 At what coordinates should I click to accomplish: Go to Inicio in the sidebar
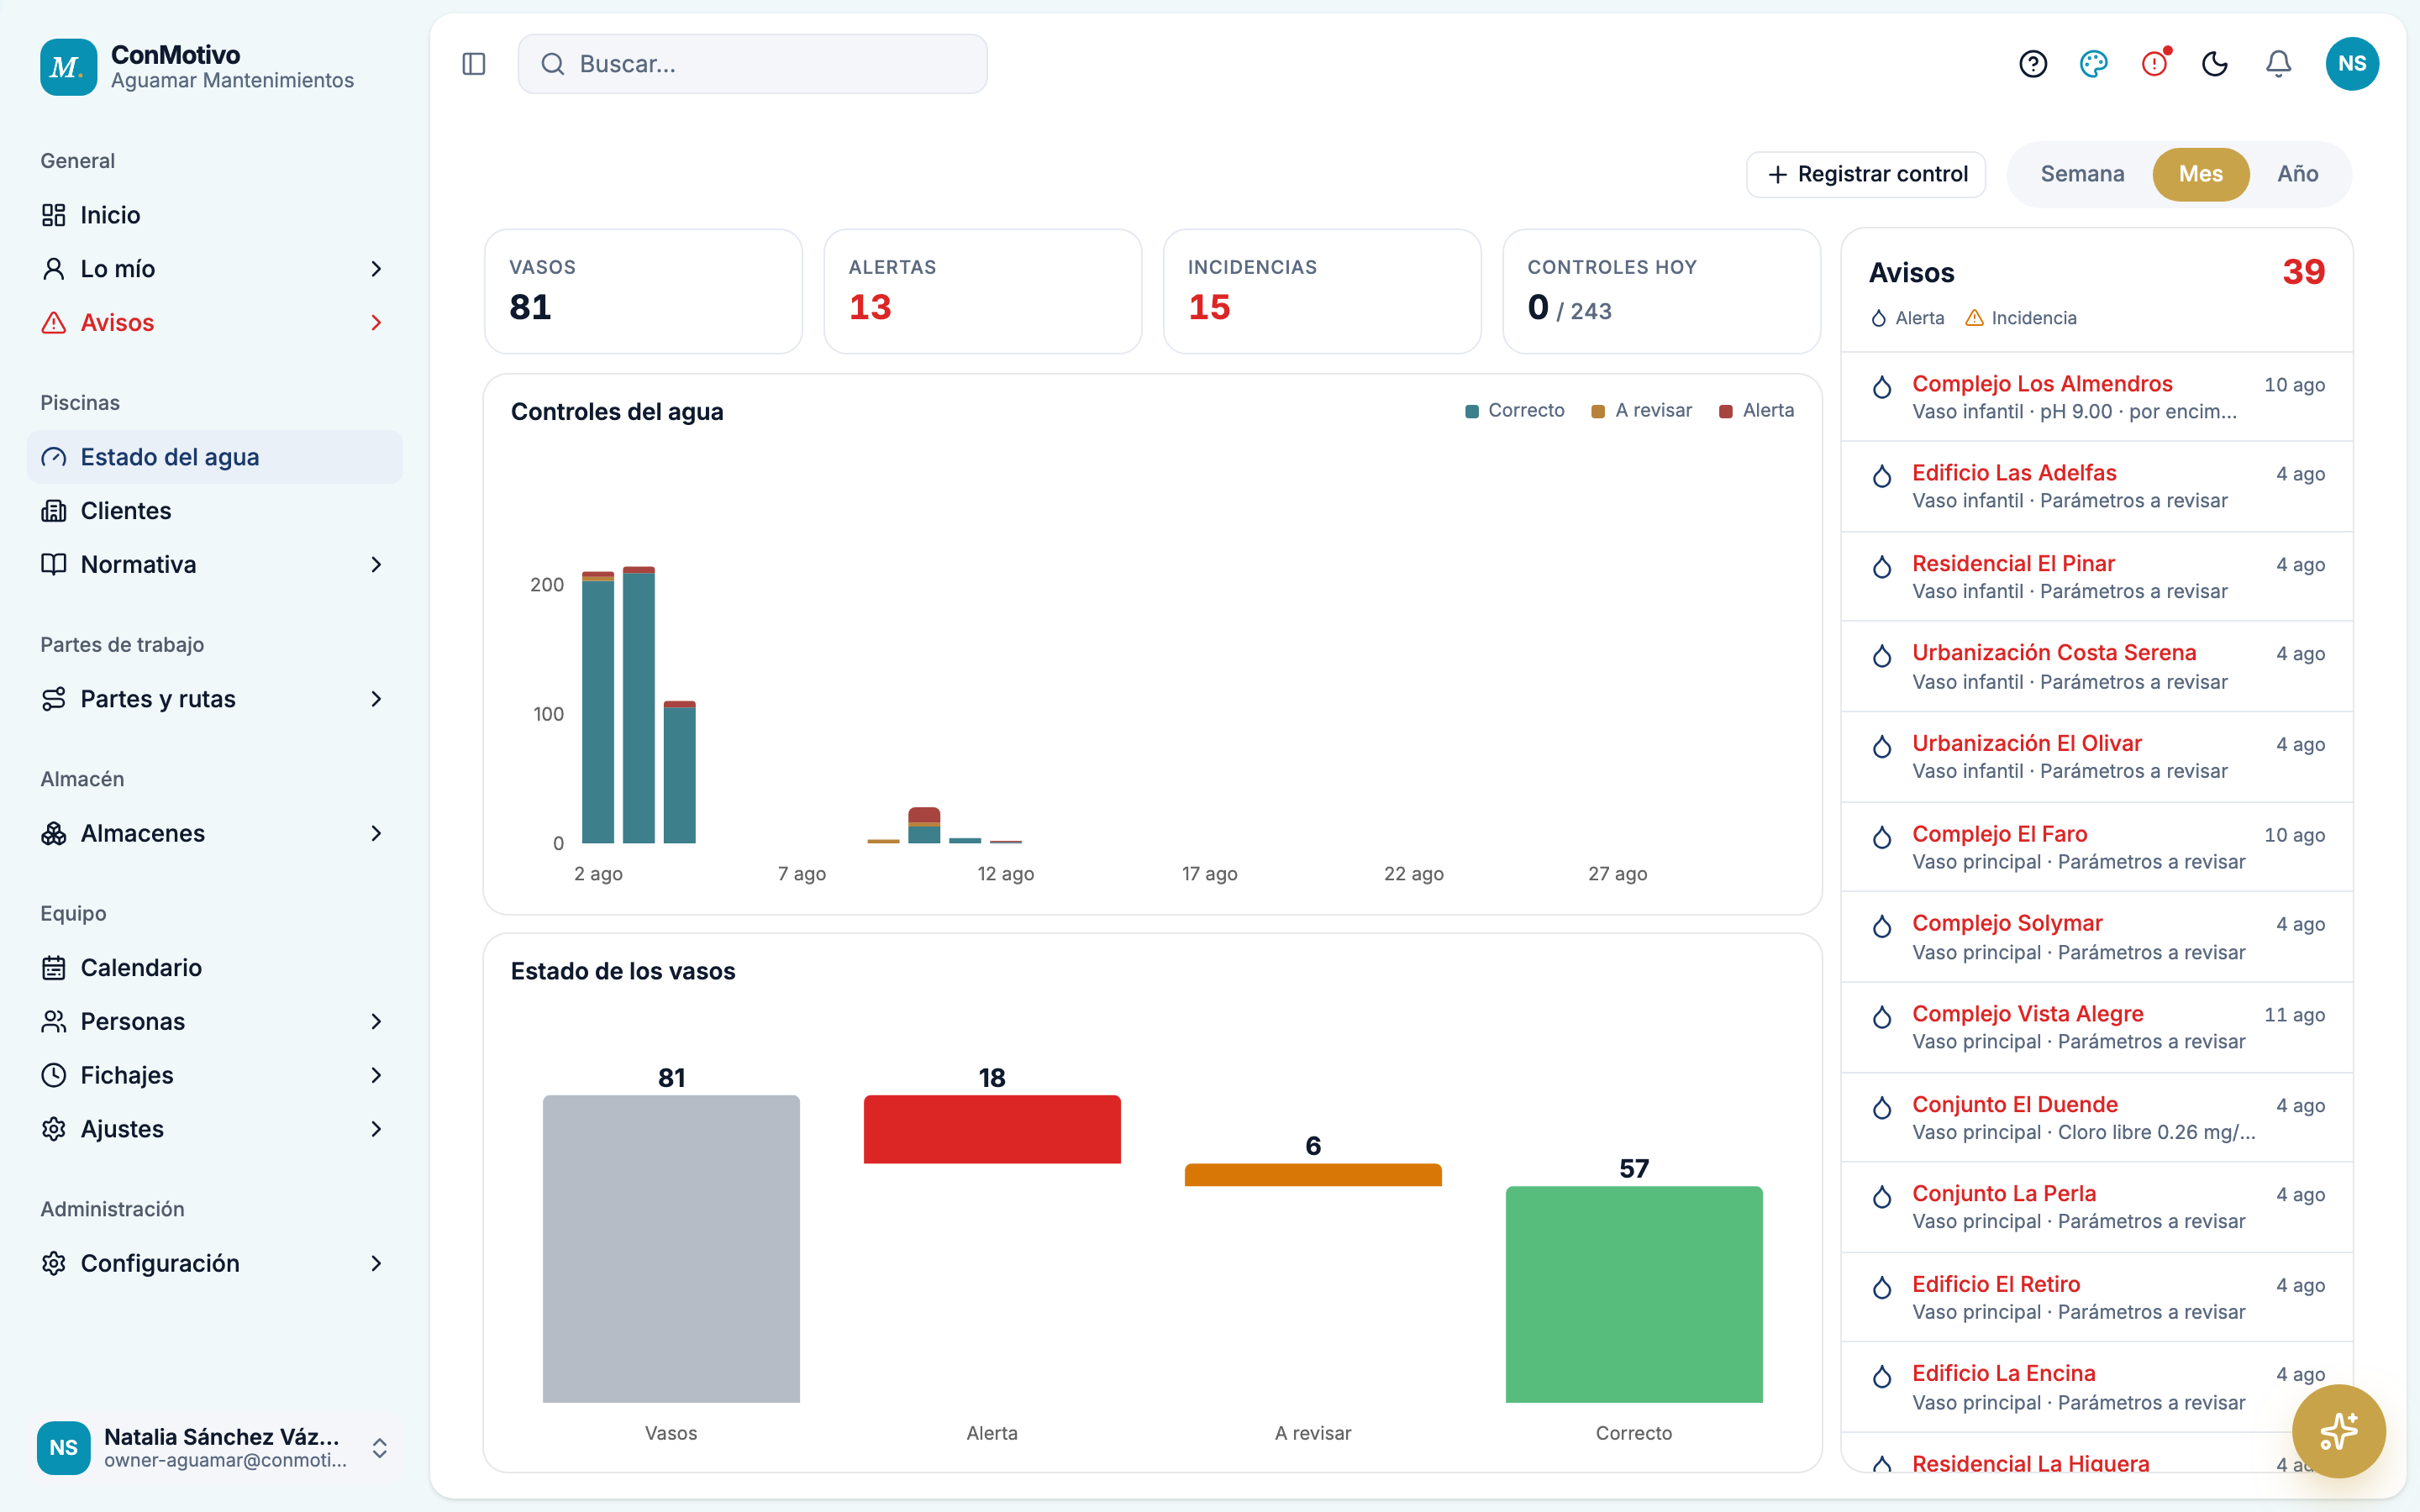tap(215, 215)
